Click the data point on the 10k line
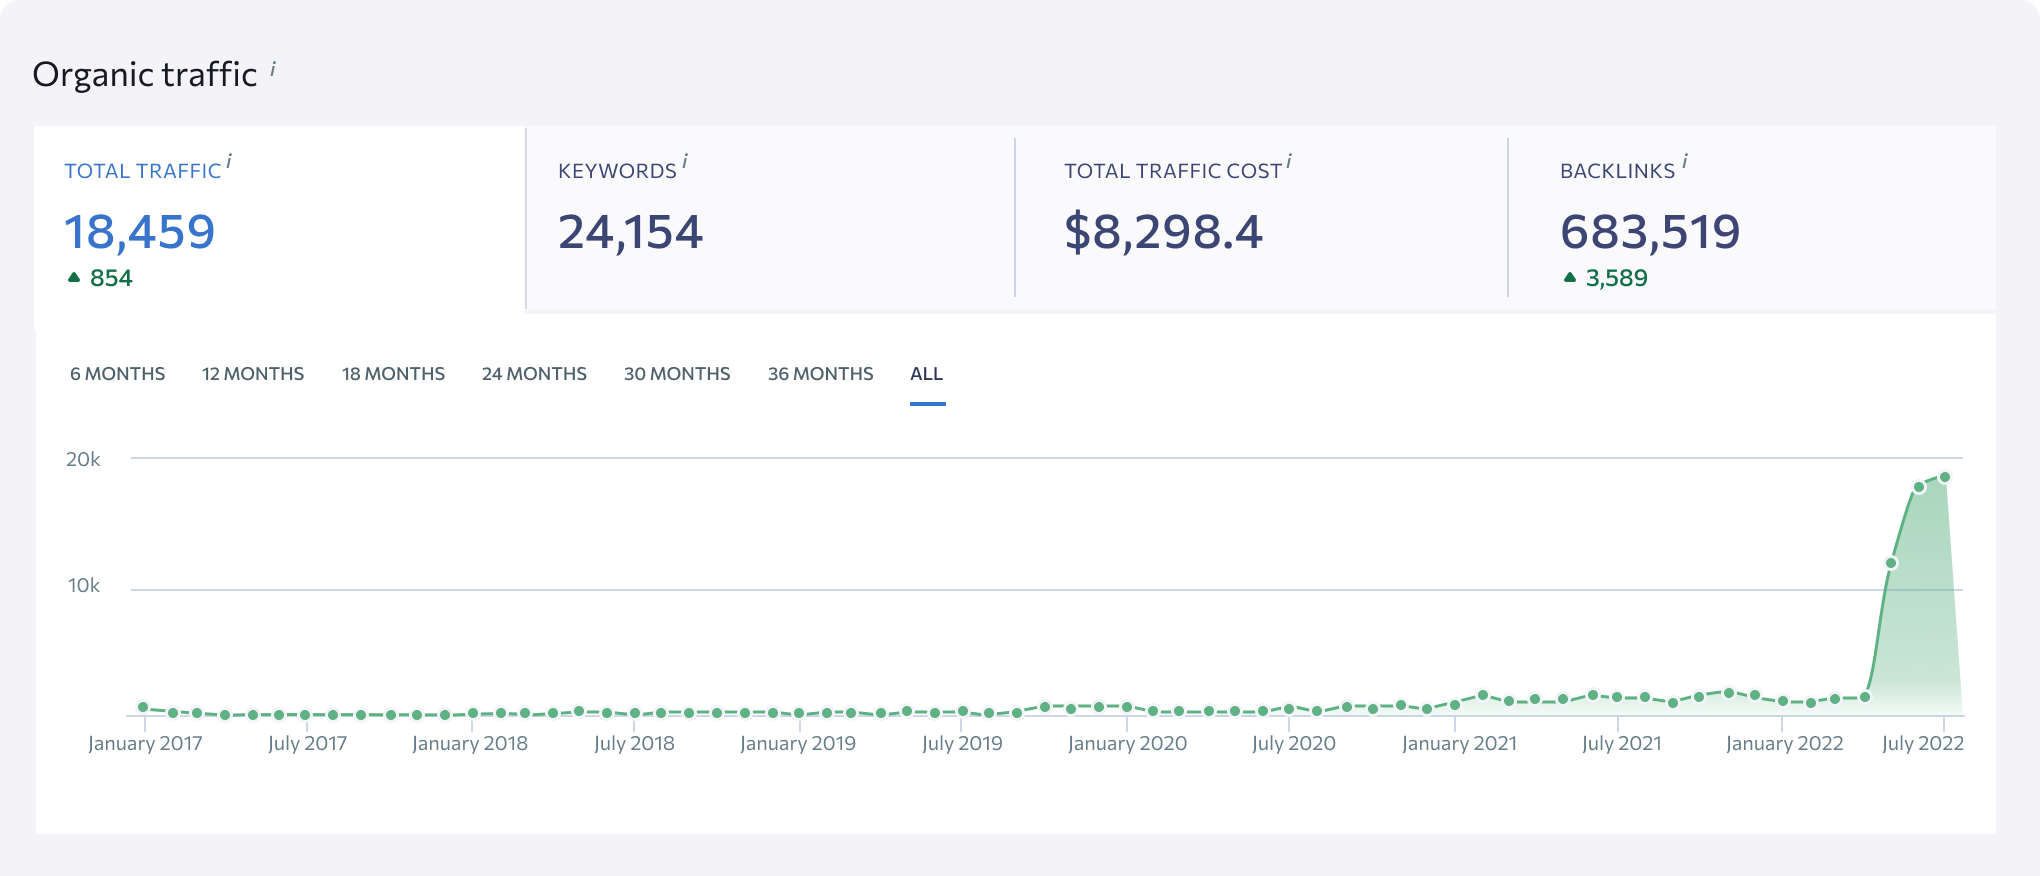The width and height of the screenshot is (2040, 876). click(x=1891, y=563)
